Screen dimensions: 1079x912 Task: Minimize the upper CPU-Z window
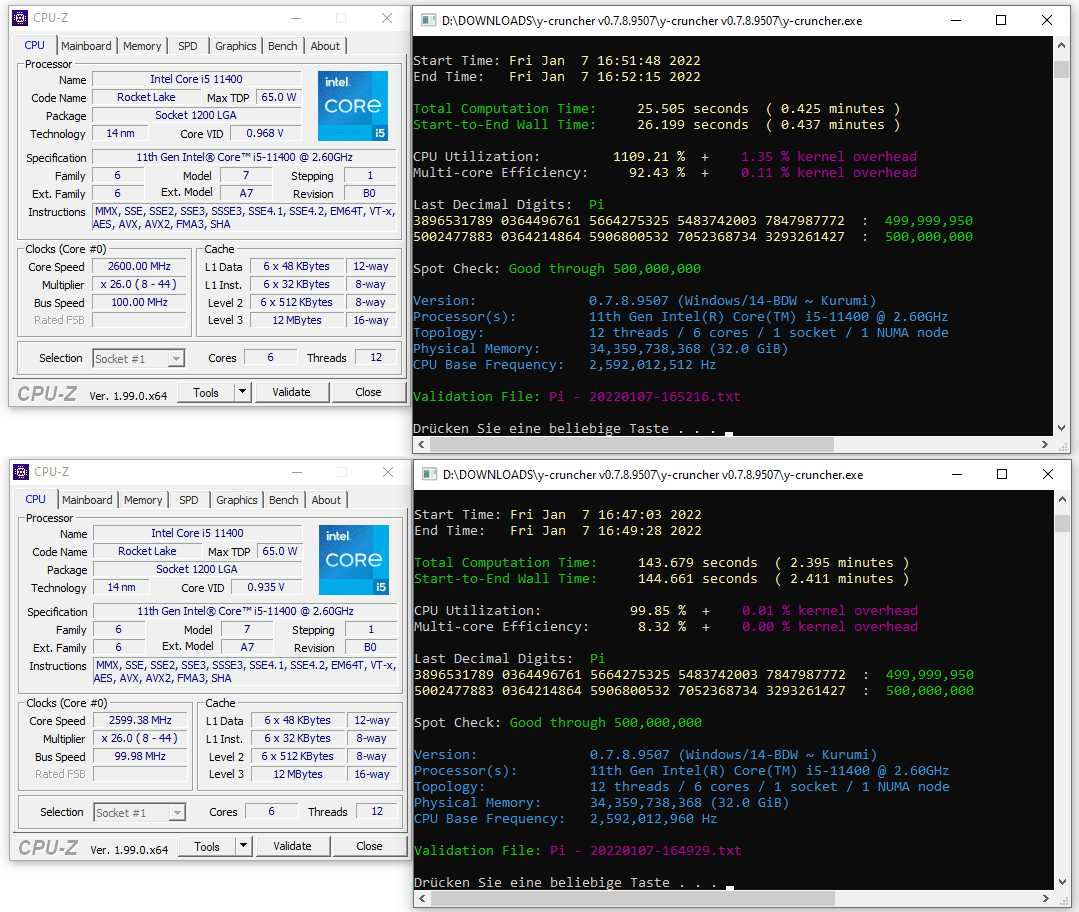(x=296, y=19)
